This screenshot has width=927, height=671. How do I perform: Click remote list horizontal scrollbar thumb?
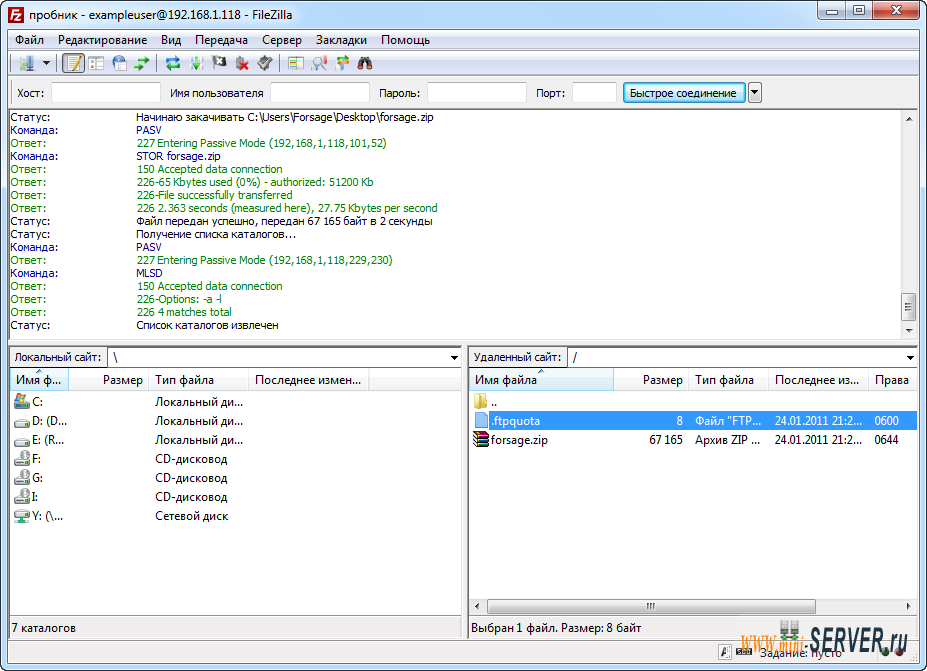pos(651,606)
